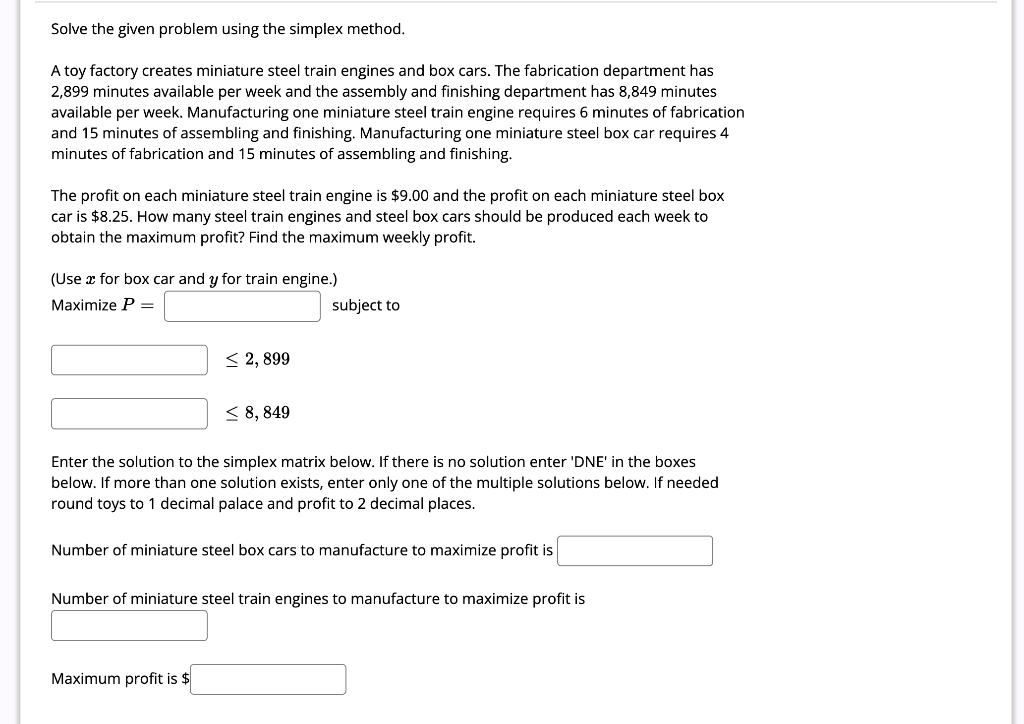Click the input next to 'maximize profit is'
Image resolution: width=1024 pixels, height=724 pixels.
click(634, 550)
